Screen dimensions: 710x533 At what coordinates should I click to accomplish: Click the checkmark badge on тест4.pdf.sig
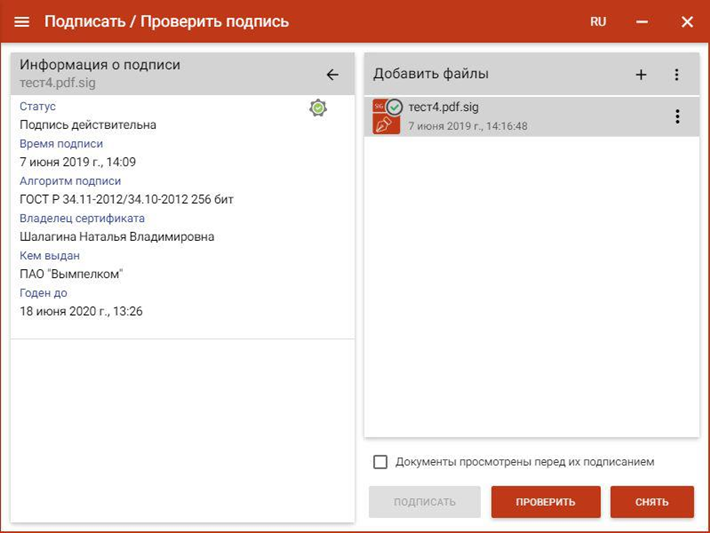coord(394,108)
